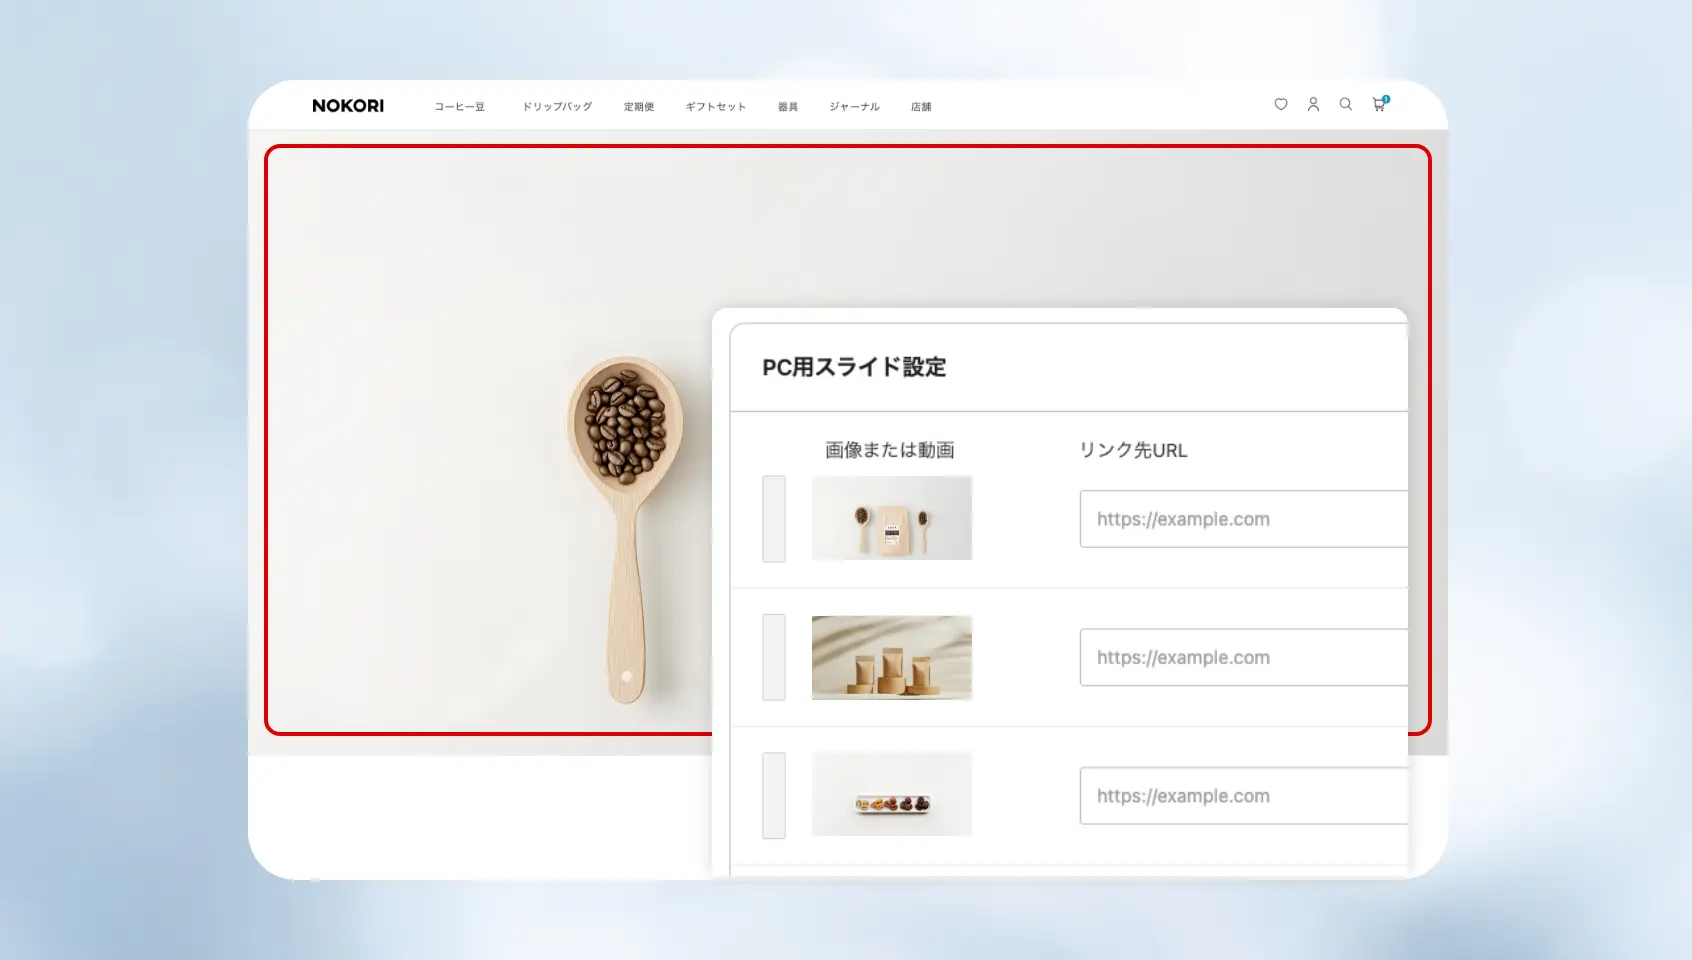Go to 店舗 in the navigation
The width and height of the screenshot is (1692, 960).
click(x=921, y=107)
